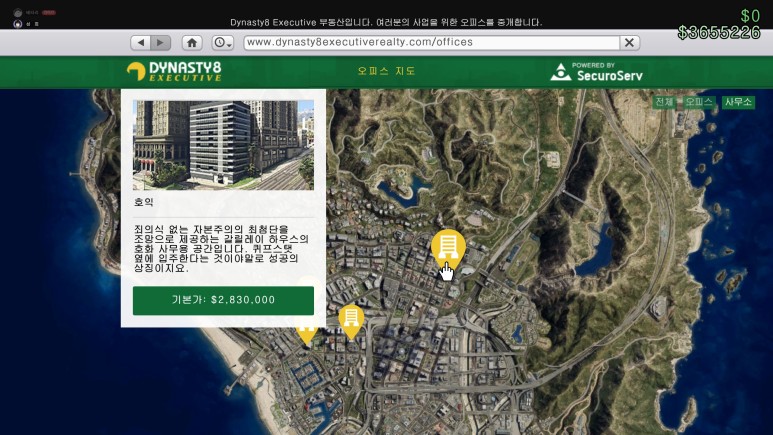This screenshot has width=773, height=435.
Task: Click the office building photo thumbnail
Action: 223,145
